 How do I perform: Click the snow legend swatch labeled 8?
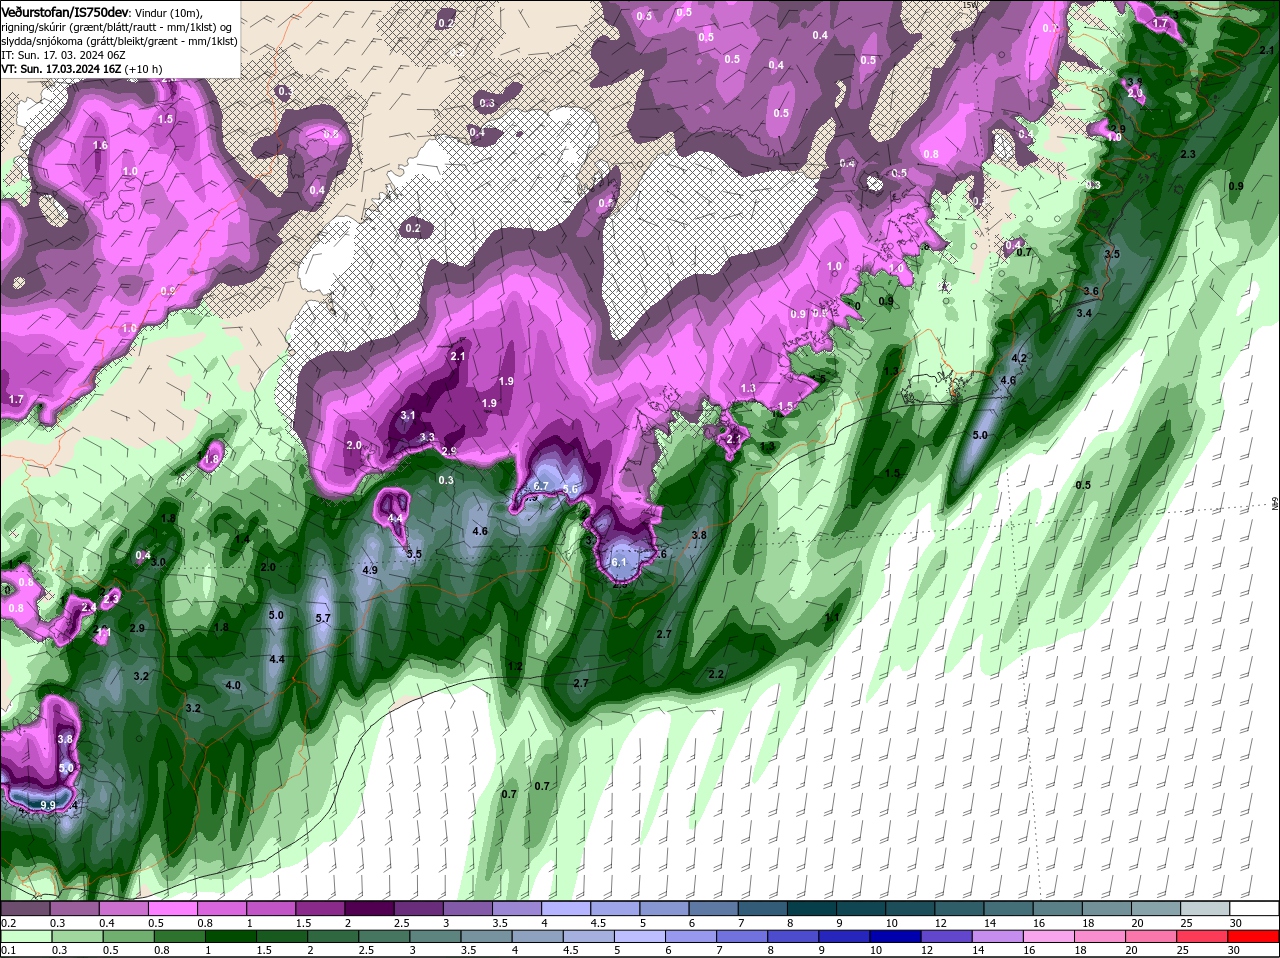tap(811, 908)
